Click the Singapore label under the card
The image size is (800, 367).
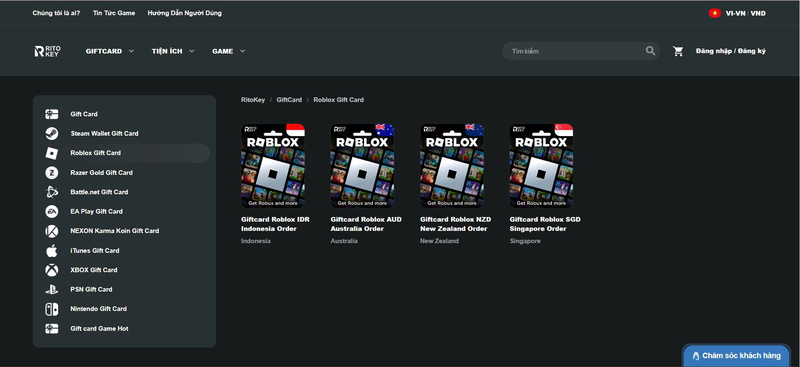(x=525, y=241)
